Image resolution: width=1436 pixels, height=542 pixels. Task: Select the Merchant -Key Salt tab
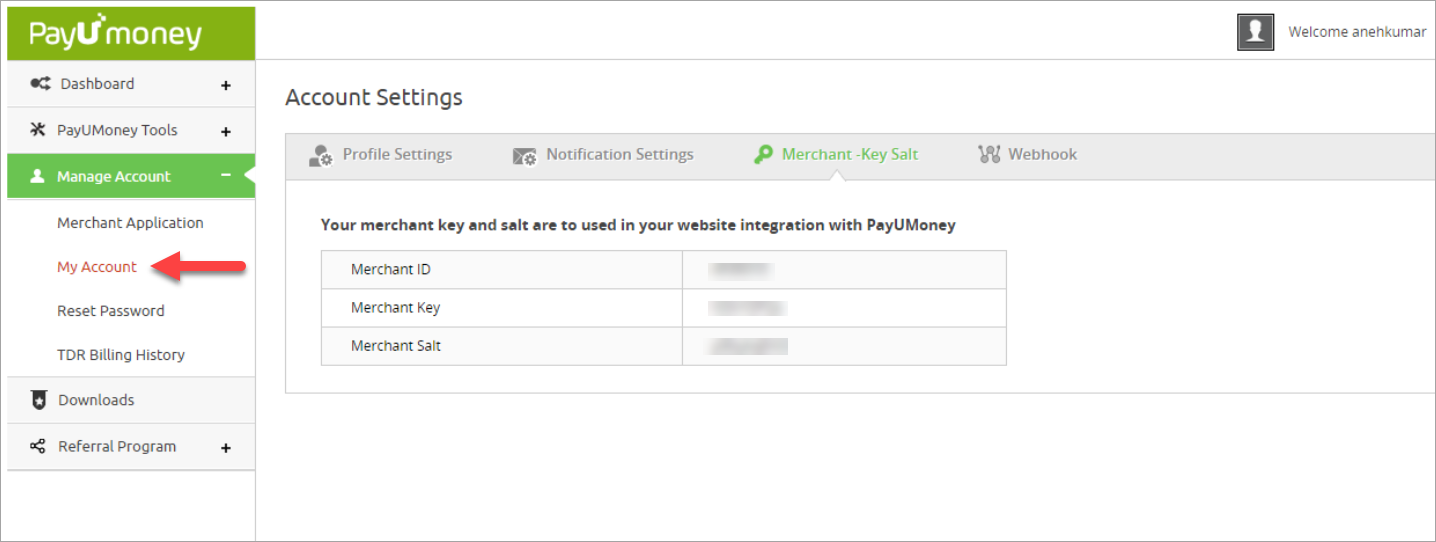pos(835,155)
